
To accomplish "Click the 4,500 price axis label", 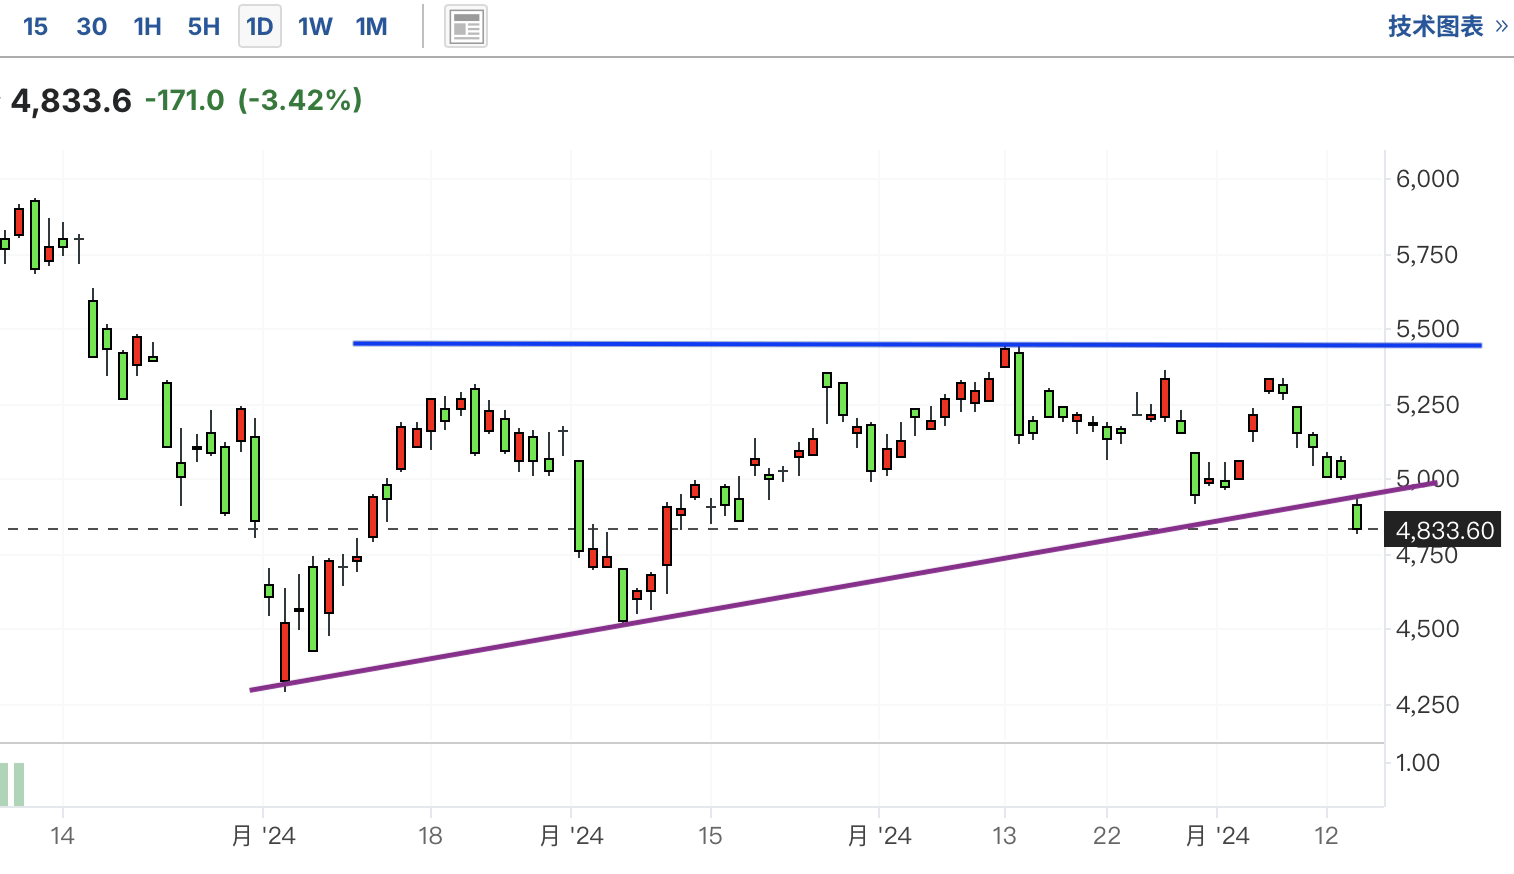I will click(1427, 629).
